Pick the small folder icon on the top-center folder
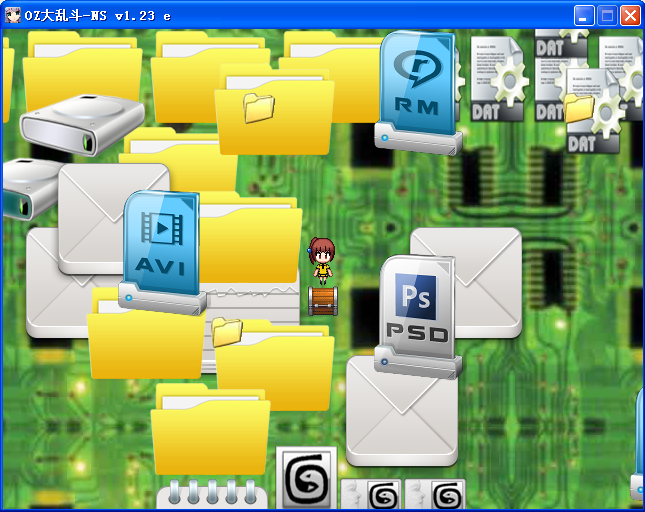Viewport: 645px width, 512px height. [258, 108]
